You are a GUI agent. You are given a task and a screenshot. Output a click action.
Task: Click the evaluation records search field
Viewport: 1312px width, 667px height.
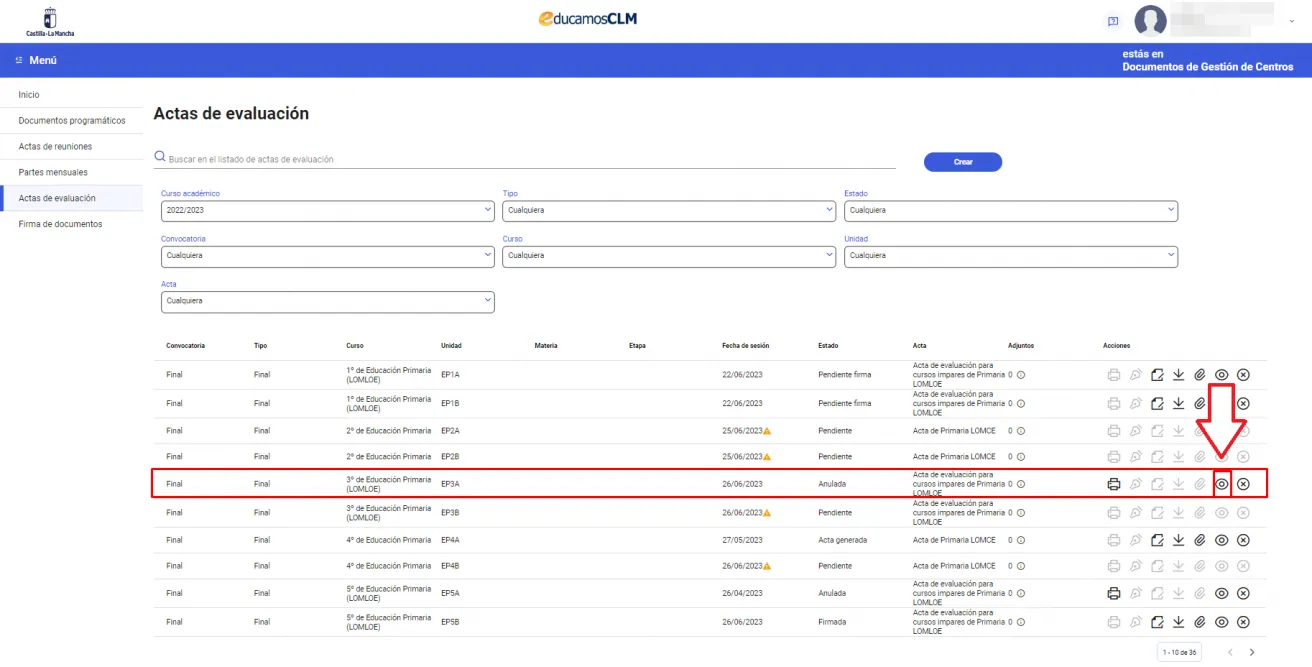(525, 159)
